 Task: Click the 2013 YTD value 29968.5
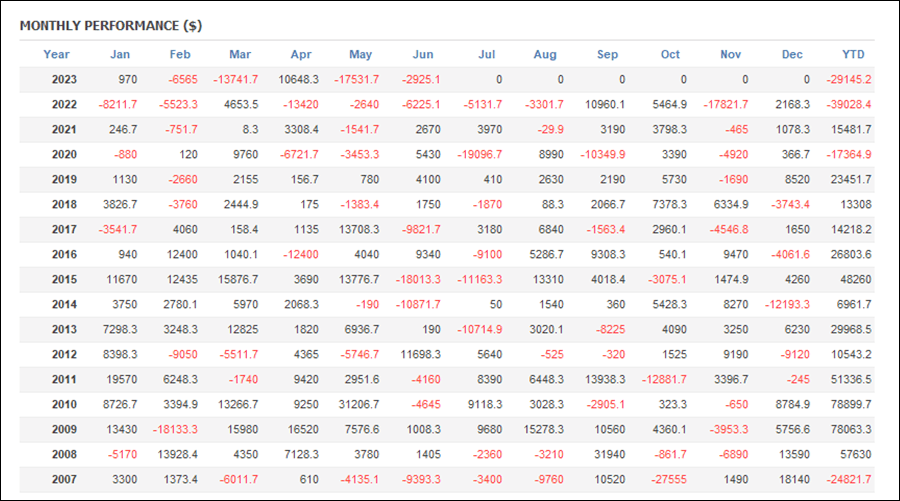pos(851,329)
